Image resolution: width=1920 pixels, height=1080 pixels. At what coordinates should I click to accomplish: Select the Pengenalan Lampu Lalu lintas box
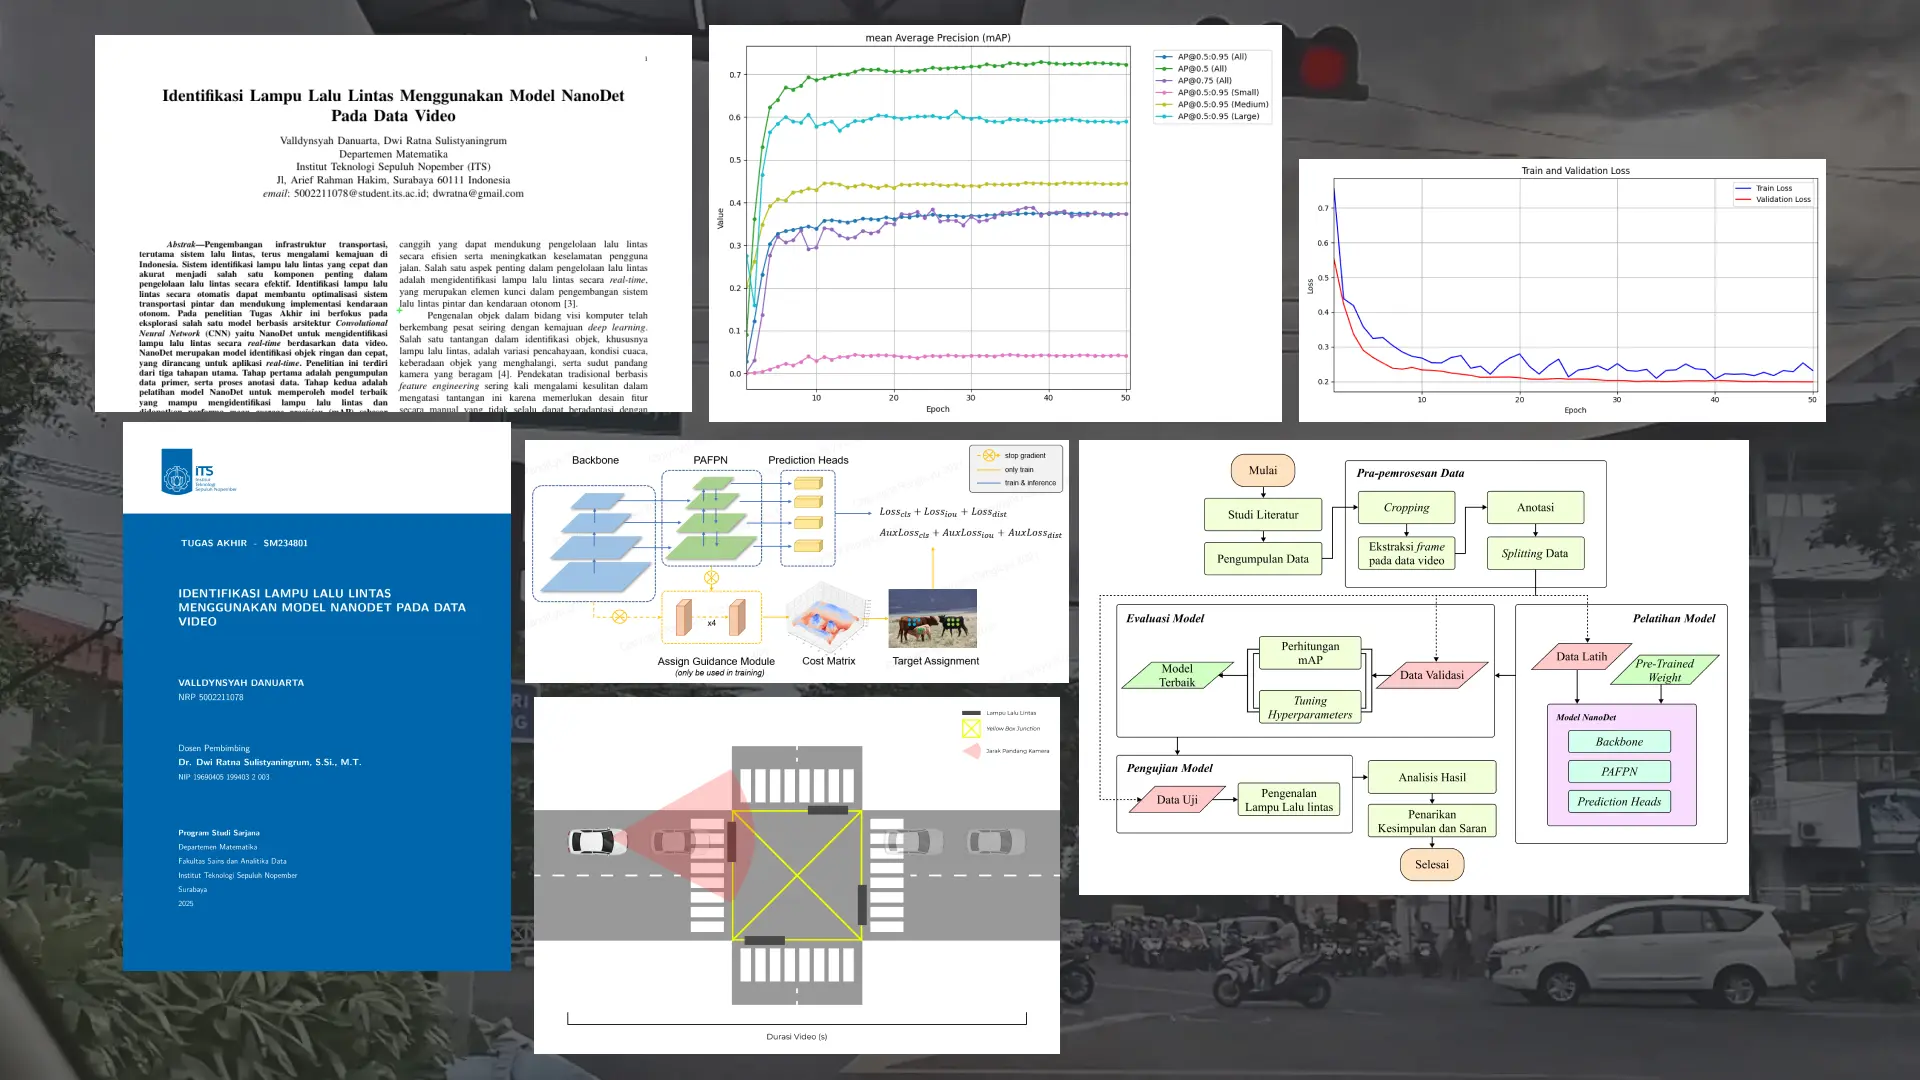pyautogui.click(x=1289, y=800)
